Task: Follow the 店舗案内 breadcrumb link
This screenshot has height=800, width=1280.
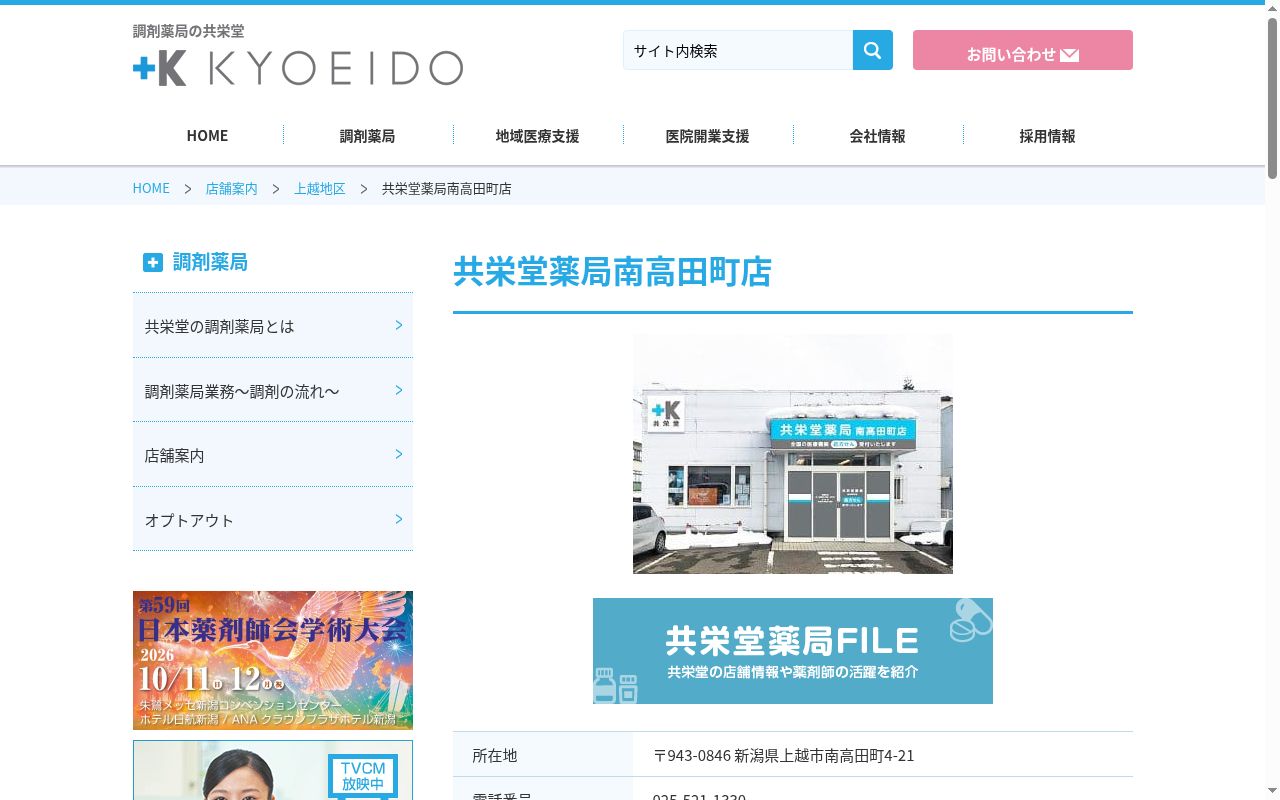Action: [231, 188]
